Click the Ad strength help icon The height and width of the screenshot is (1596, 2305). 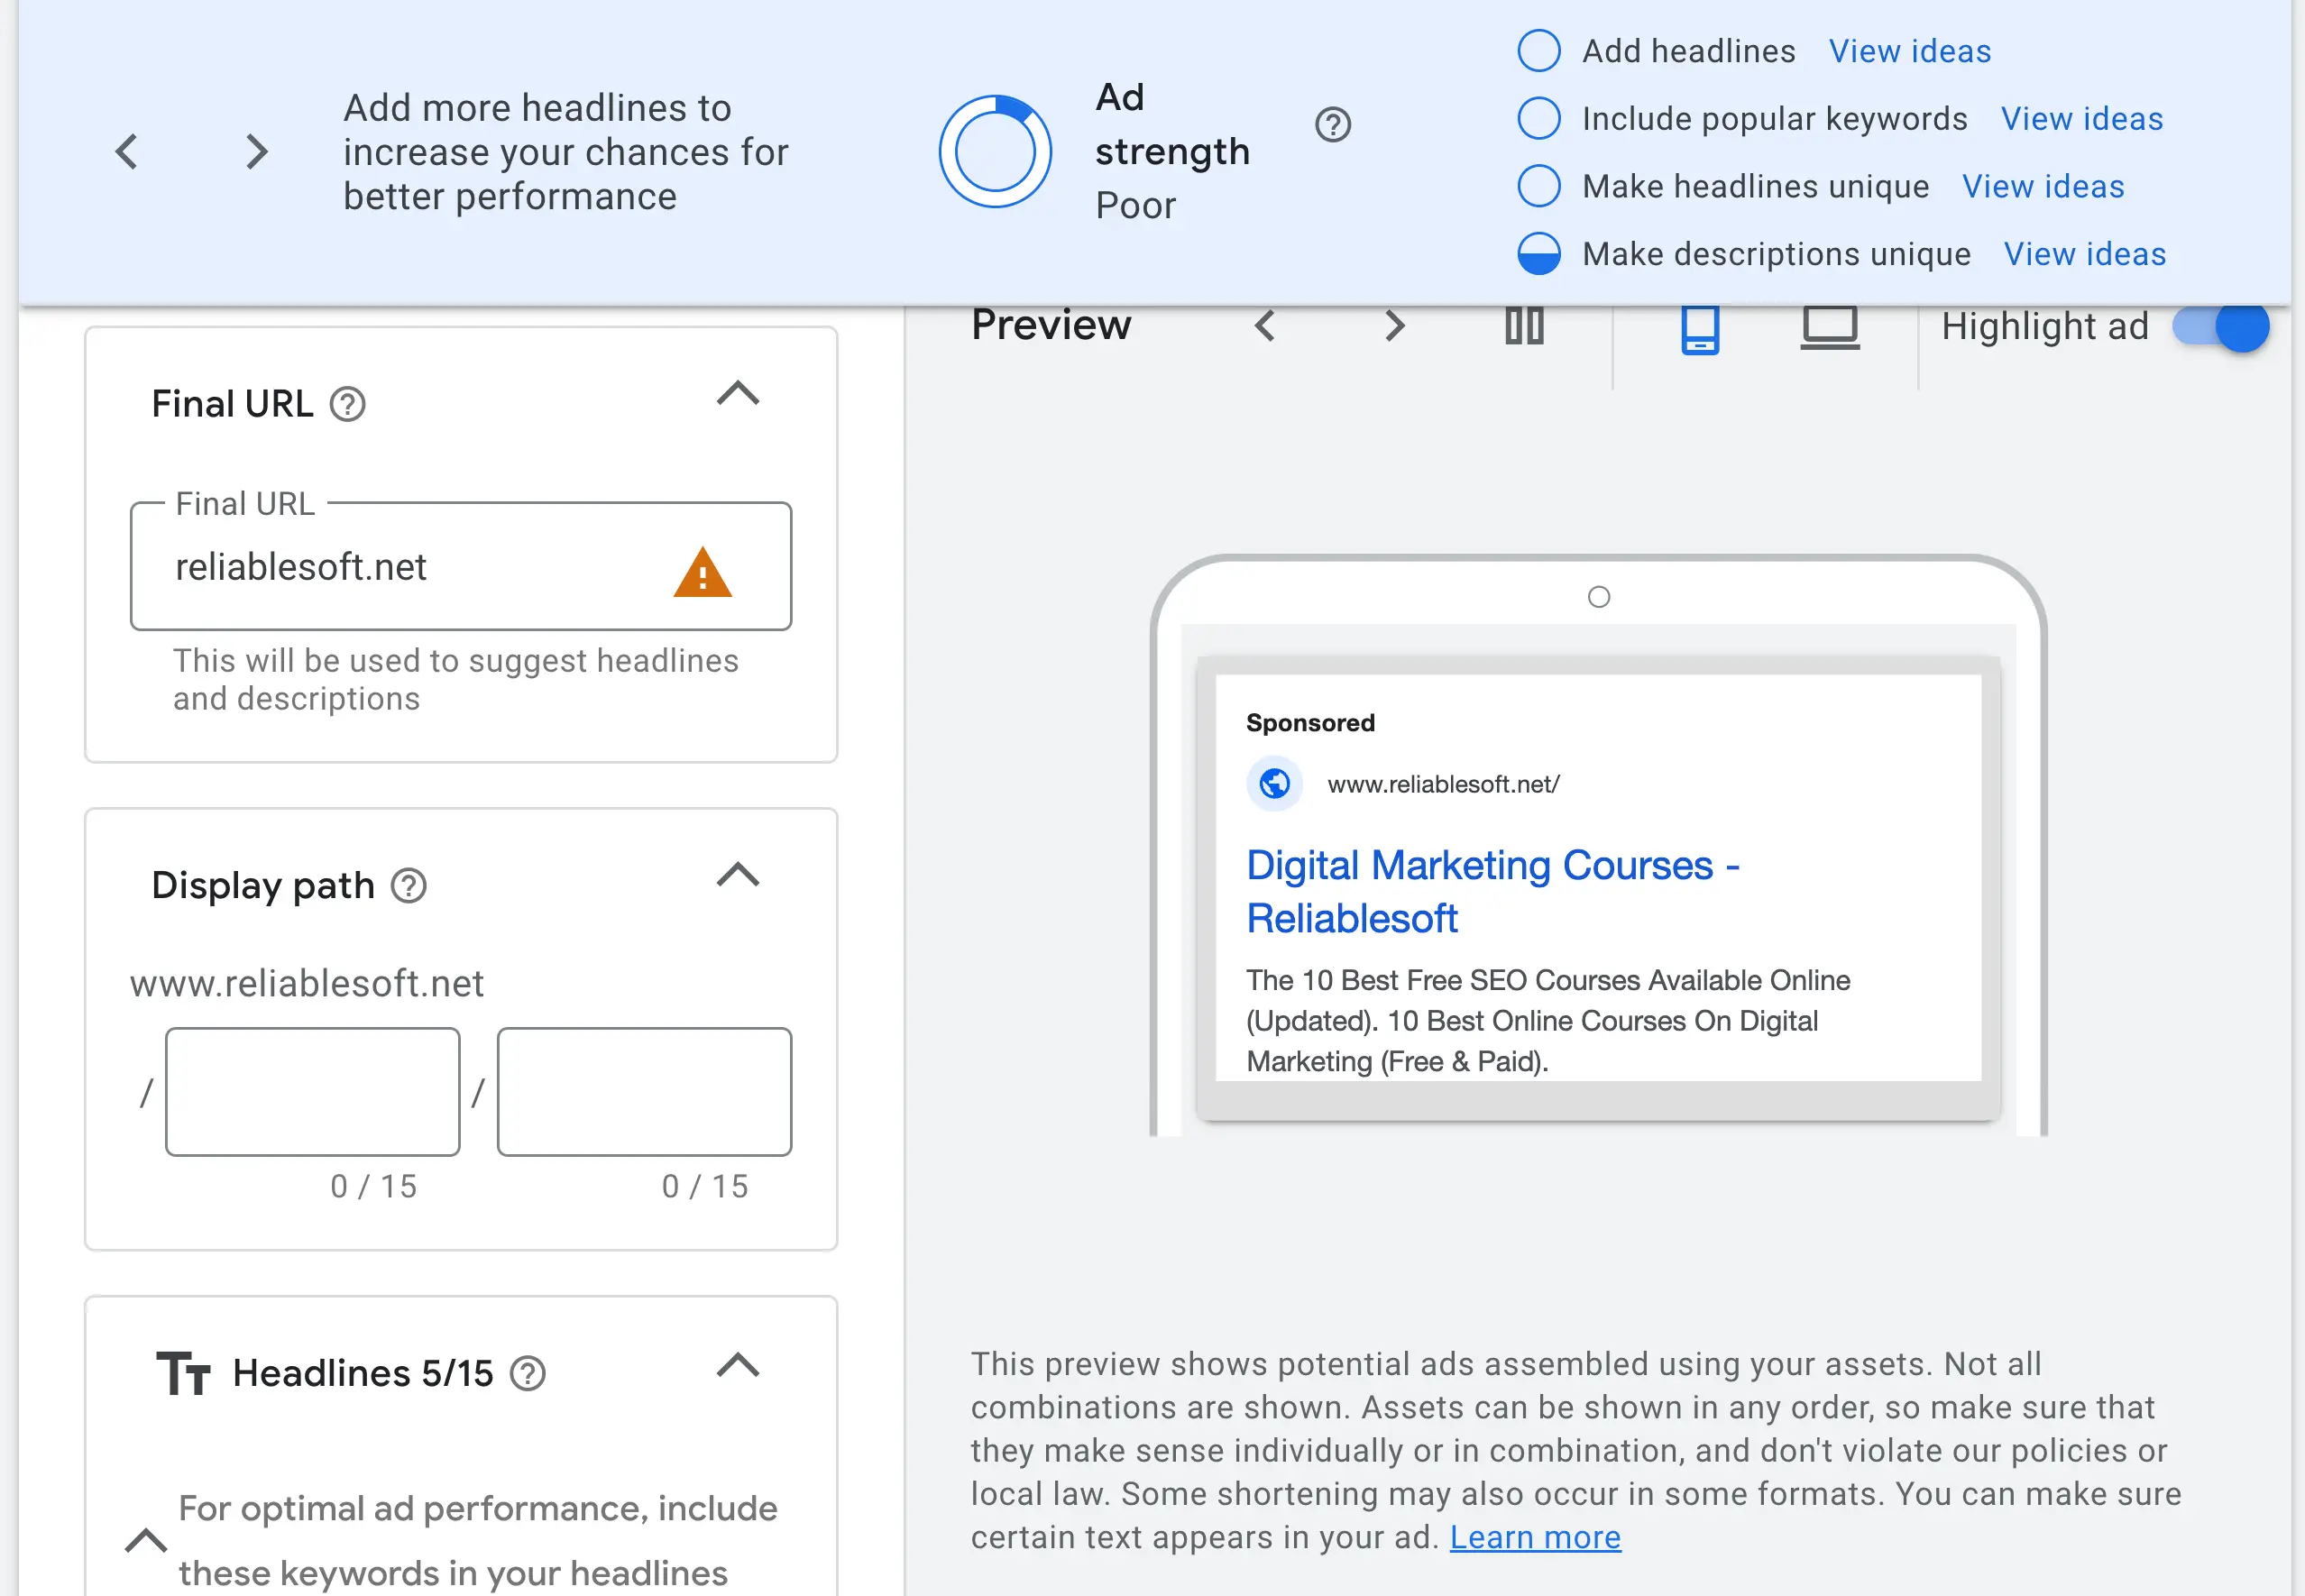(x=1332, y=125)
